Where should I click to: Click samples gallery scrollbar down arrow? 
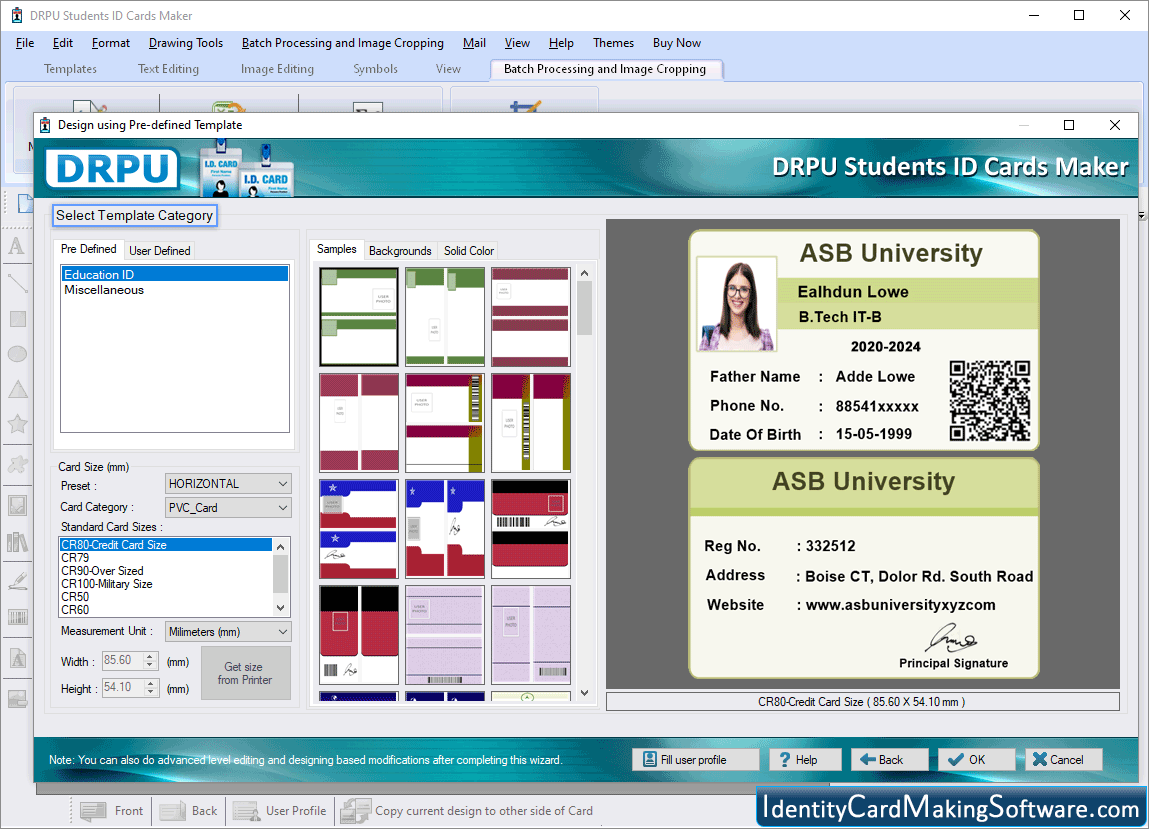pyautogui.click(x=584, y=693)
